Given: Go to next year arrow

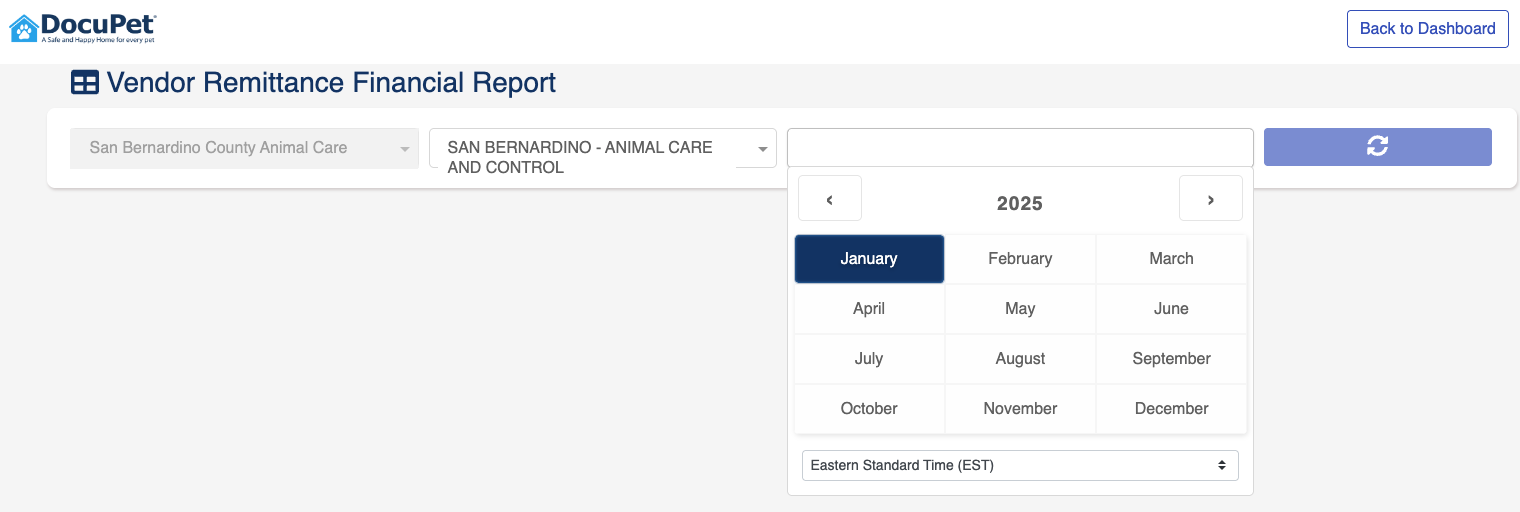Looking at the screenshot, I should [x=1210, y=198].
